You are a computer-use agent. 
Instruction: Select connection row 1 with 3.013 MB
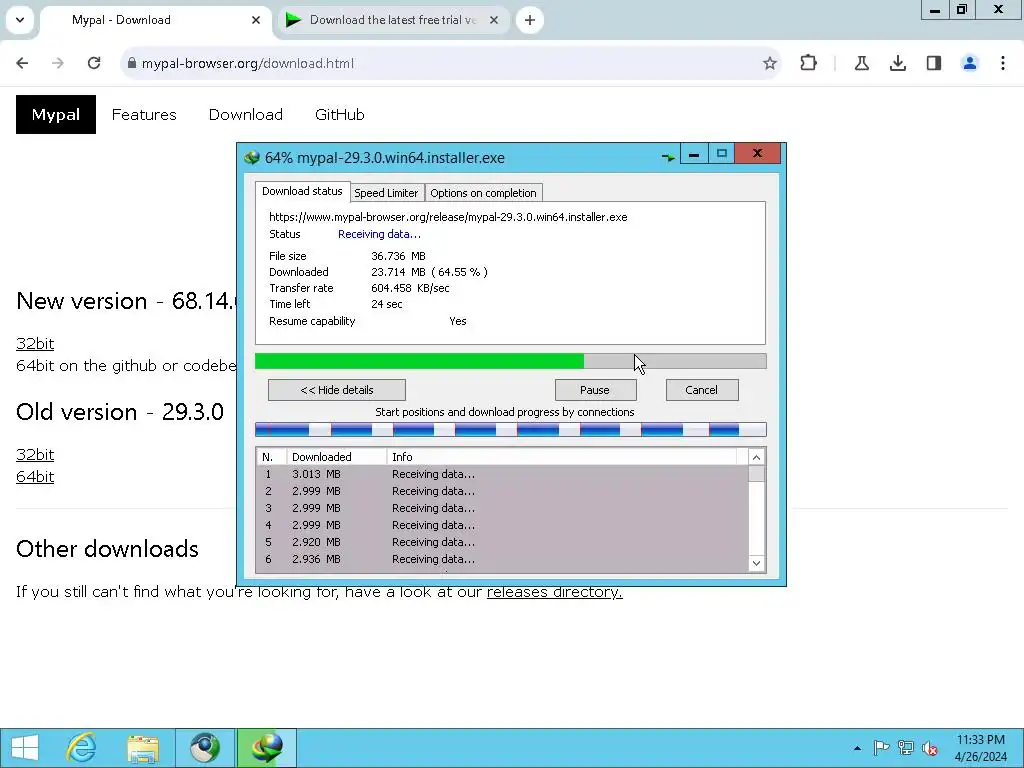[x=502, y=474]
